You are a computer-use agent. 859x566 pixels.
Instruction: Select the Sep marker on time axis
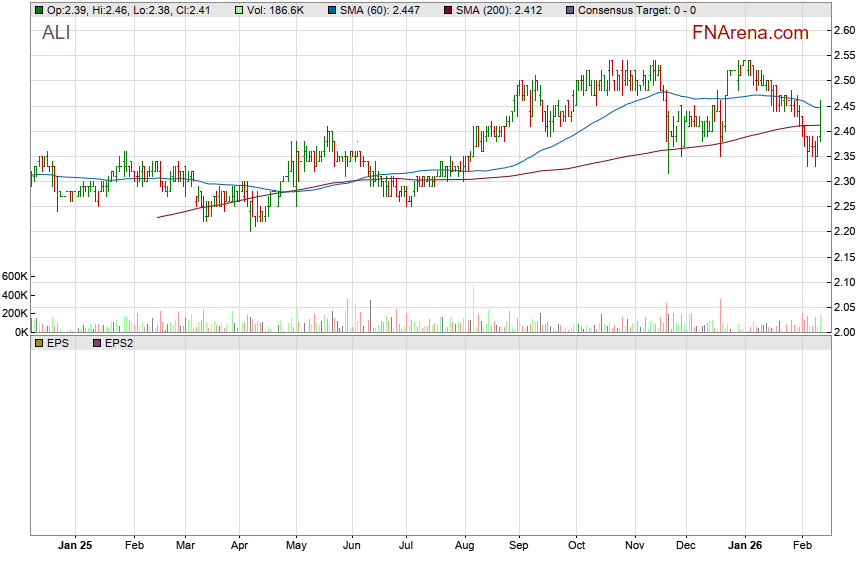click(518, 546)
